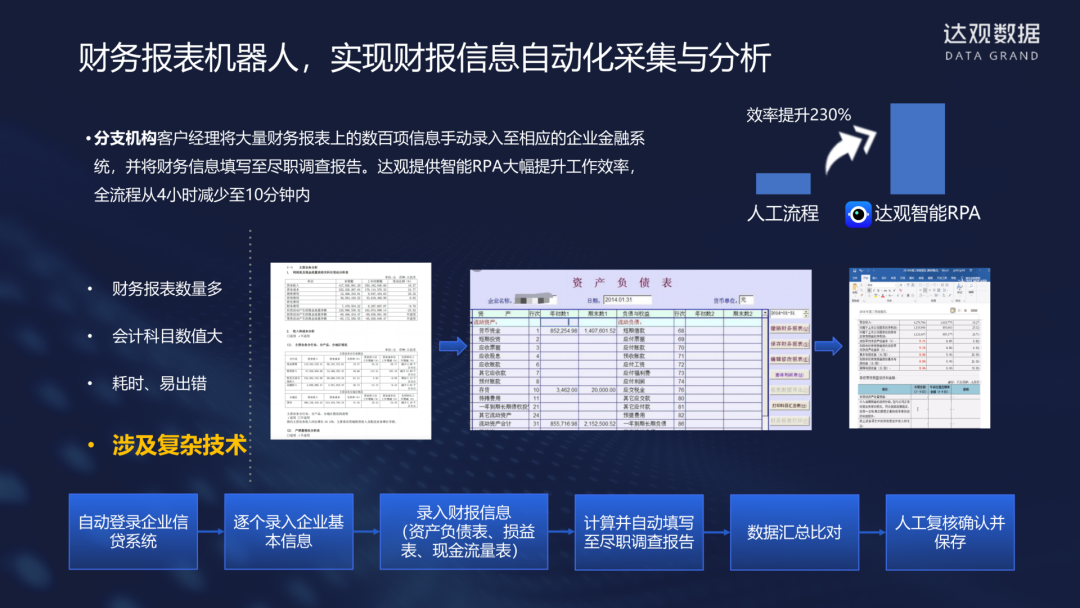The width and height of the screenshot is (1080, 608).
Task: Click the 短期借款 cell in balance sheet
Action: click(x=645, y=331)
